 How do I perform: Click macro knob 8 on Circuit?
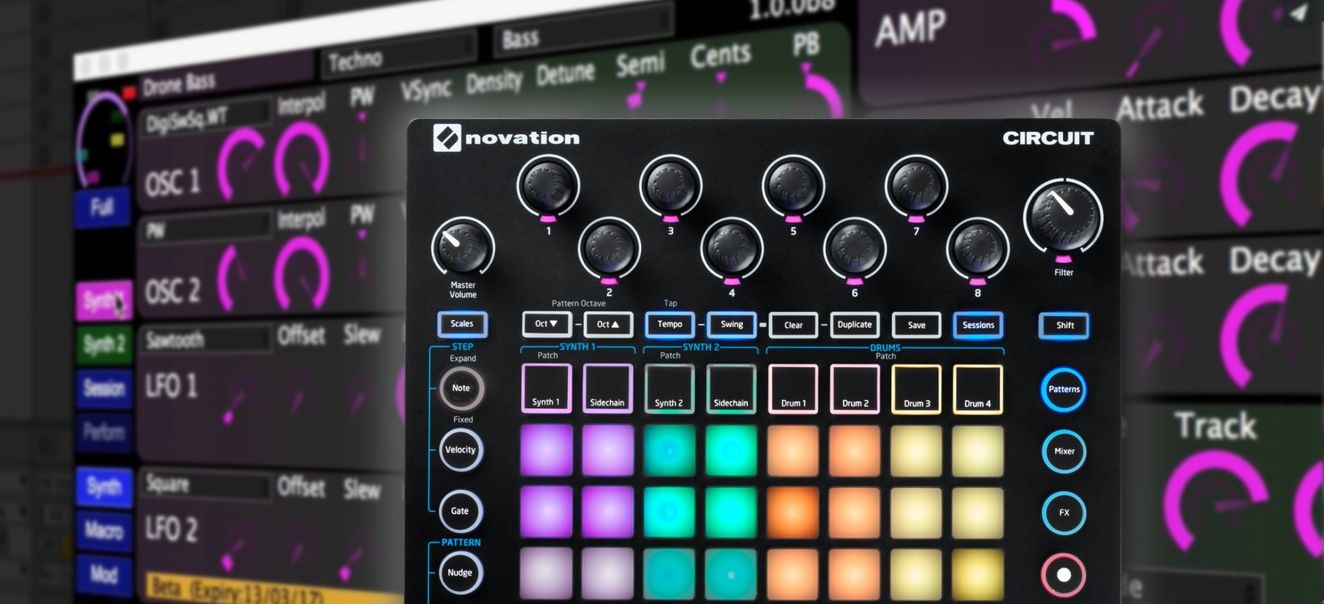tap(978, 250)
